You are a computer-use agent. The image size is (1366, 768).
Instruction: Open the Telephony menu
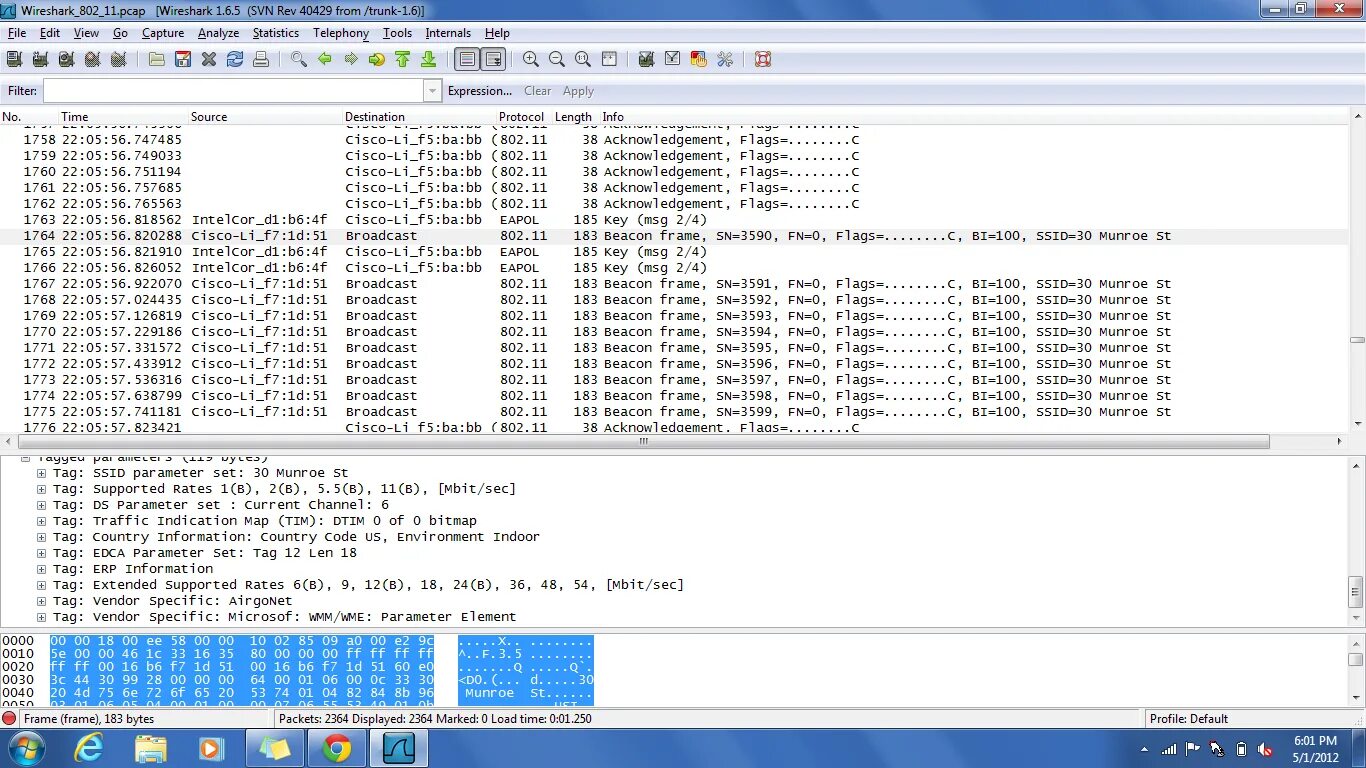[341, 33]
